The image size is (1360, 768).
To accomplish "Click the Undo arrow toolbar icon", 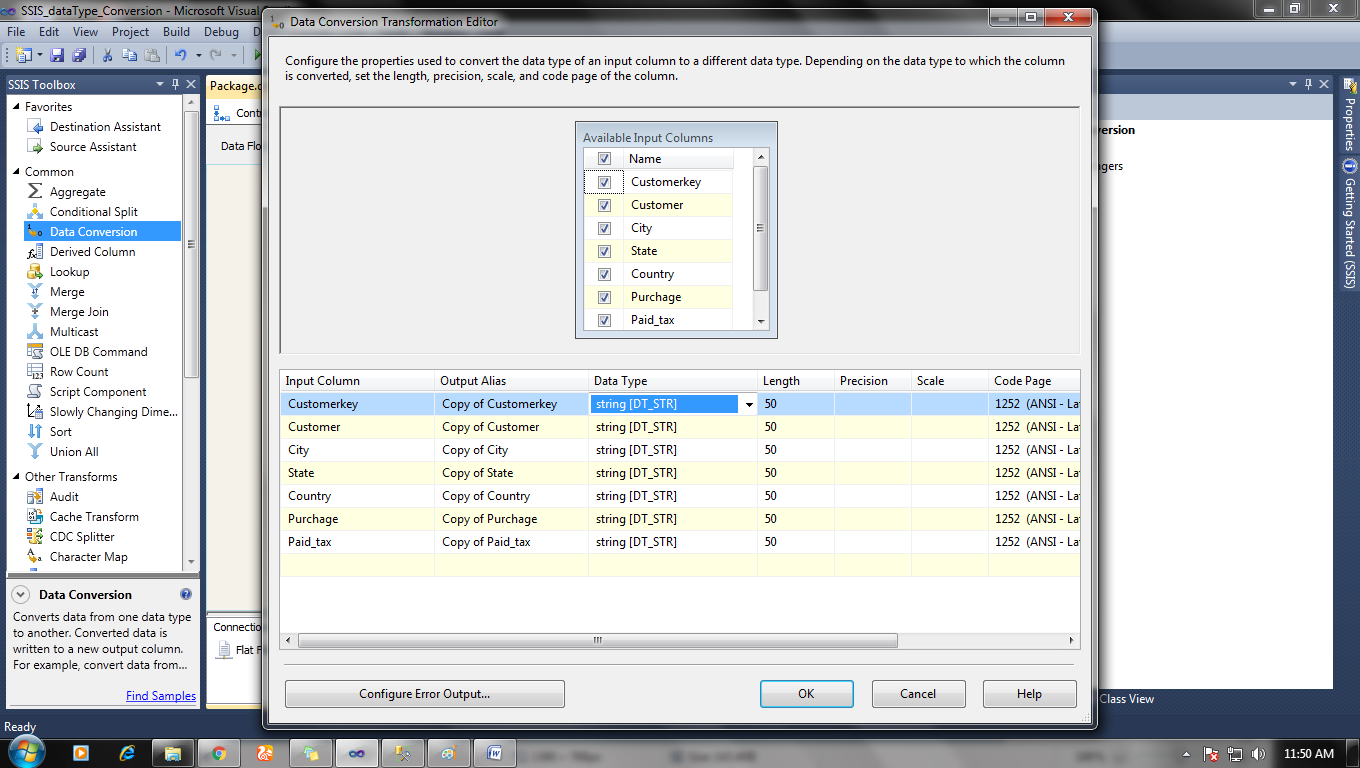I will coord(181,55).
